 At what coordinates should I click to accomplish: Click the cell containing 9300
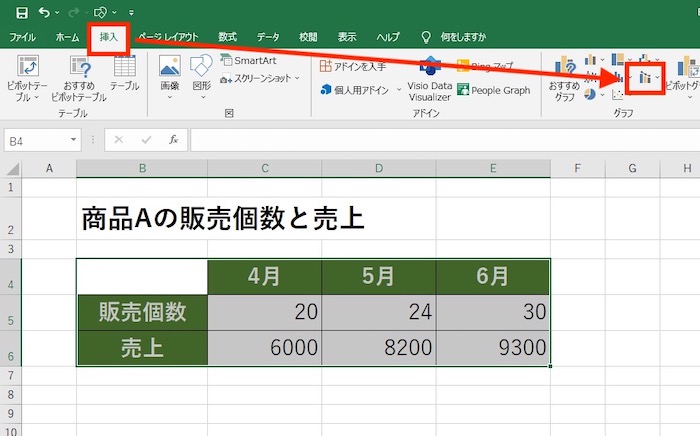pyautogui.click(x=493, y=348)
